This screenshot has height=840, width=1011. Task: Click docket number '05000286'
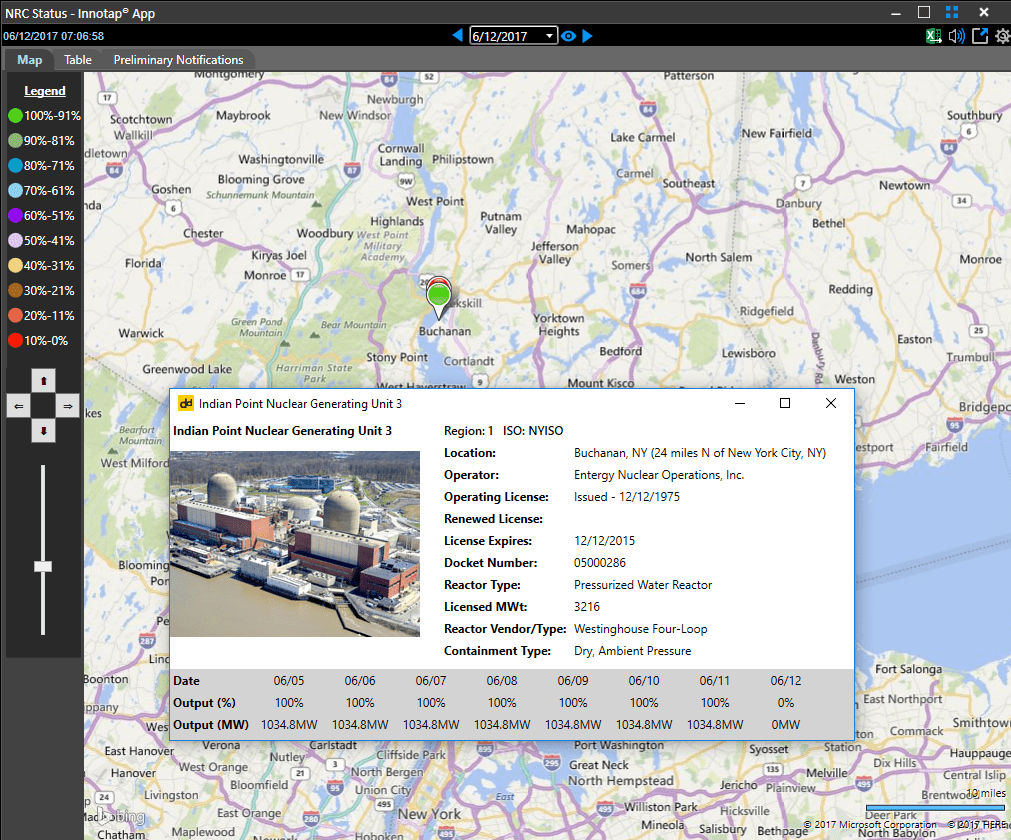(600, 563)
